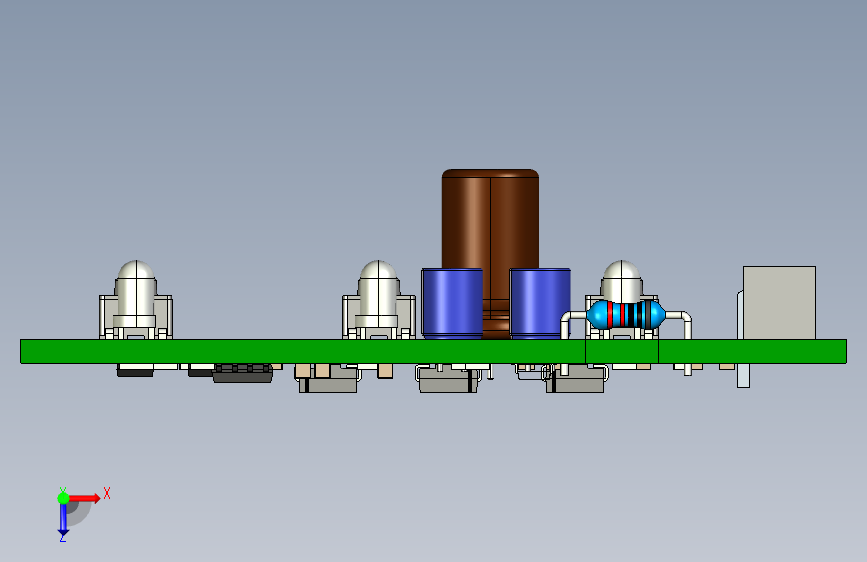The height and width of the screenshot is (562, 867).
Task: Select the gray component beneath the blue capacitors
Action: (448, 379)
